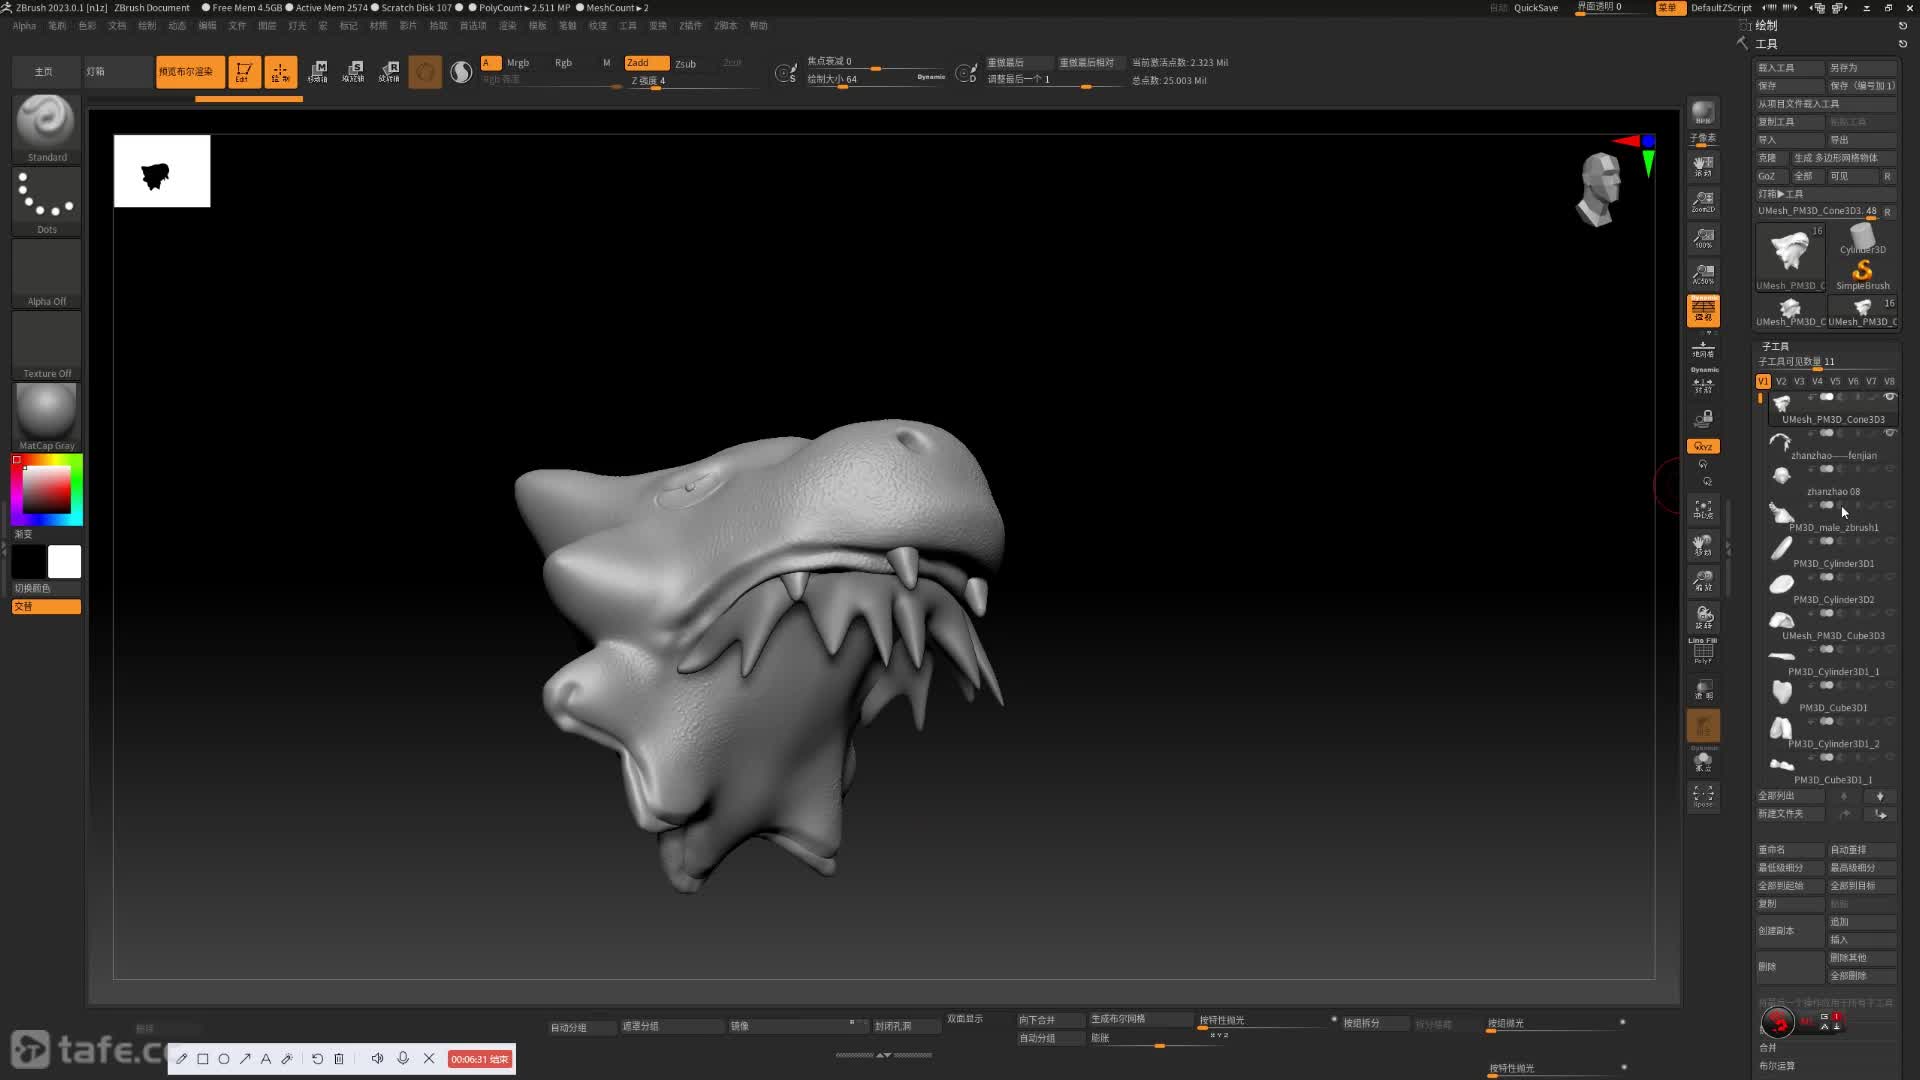
Task: Click the Line Fill PolyF icon
Action: click(1703, 651)
